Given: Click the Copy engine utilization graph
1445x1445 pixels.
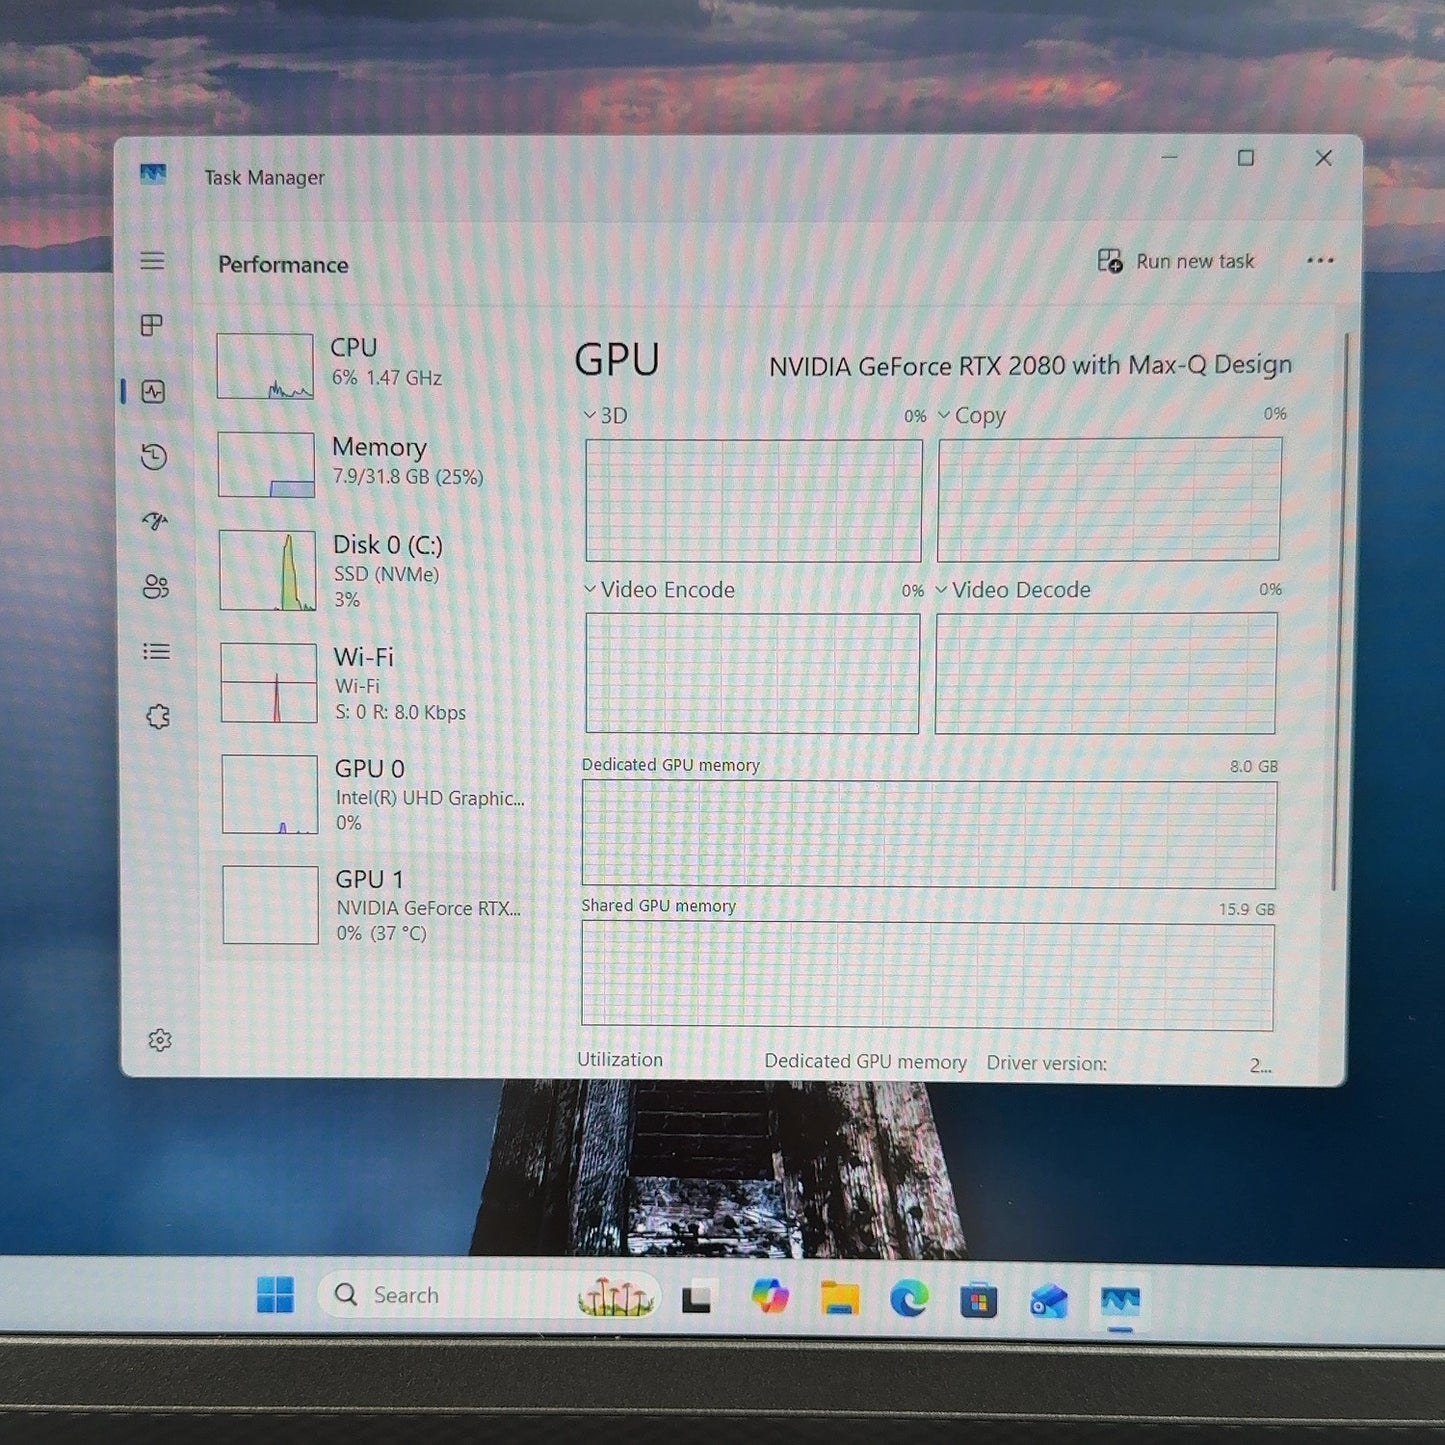Looking at the screenshot, I should coord(1109,499).
